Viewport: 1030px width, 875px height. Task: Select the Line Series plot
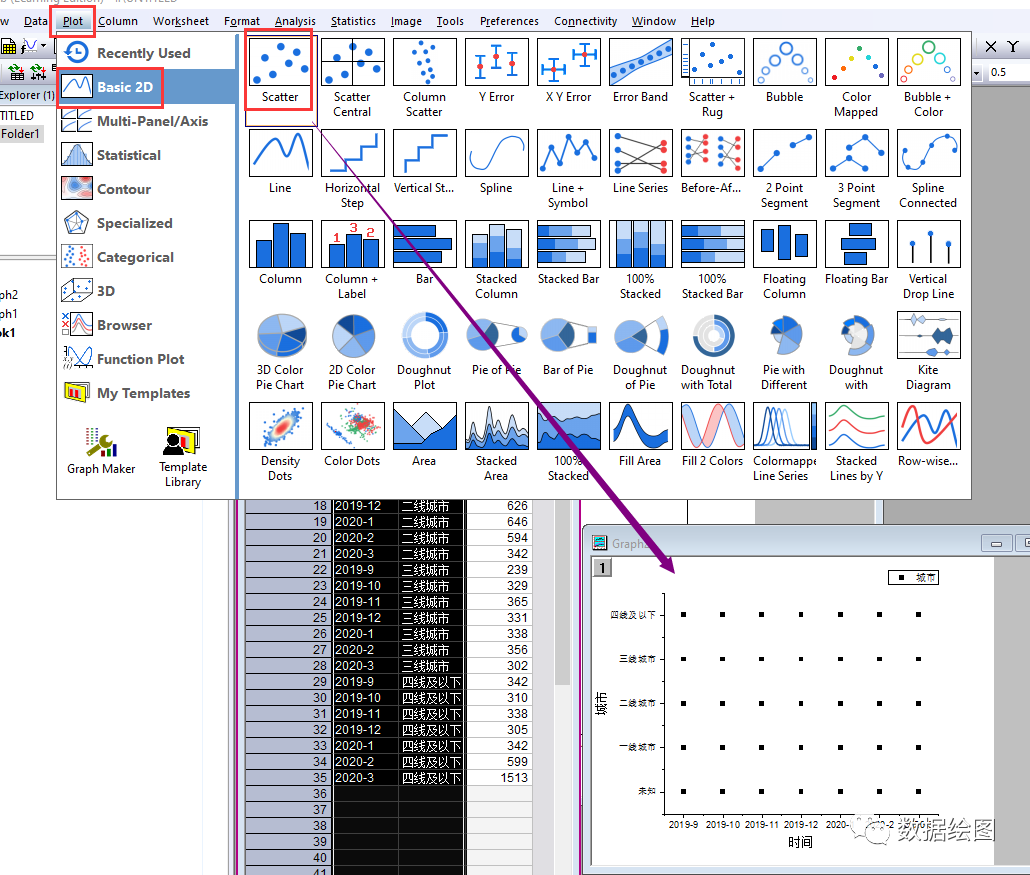(640, 162)
